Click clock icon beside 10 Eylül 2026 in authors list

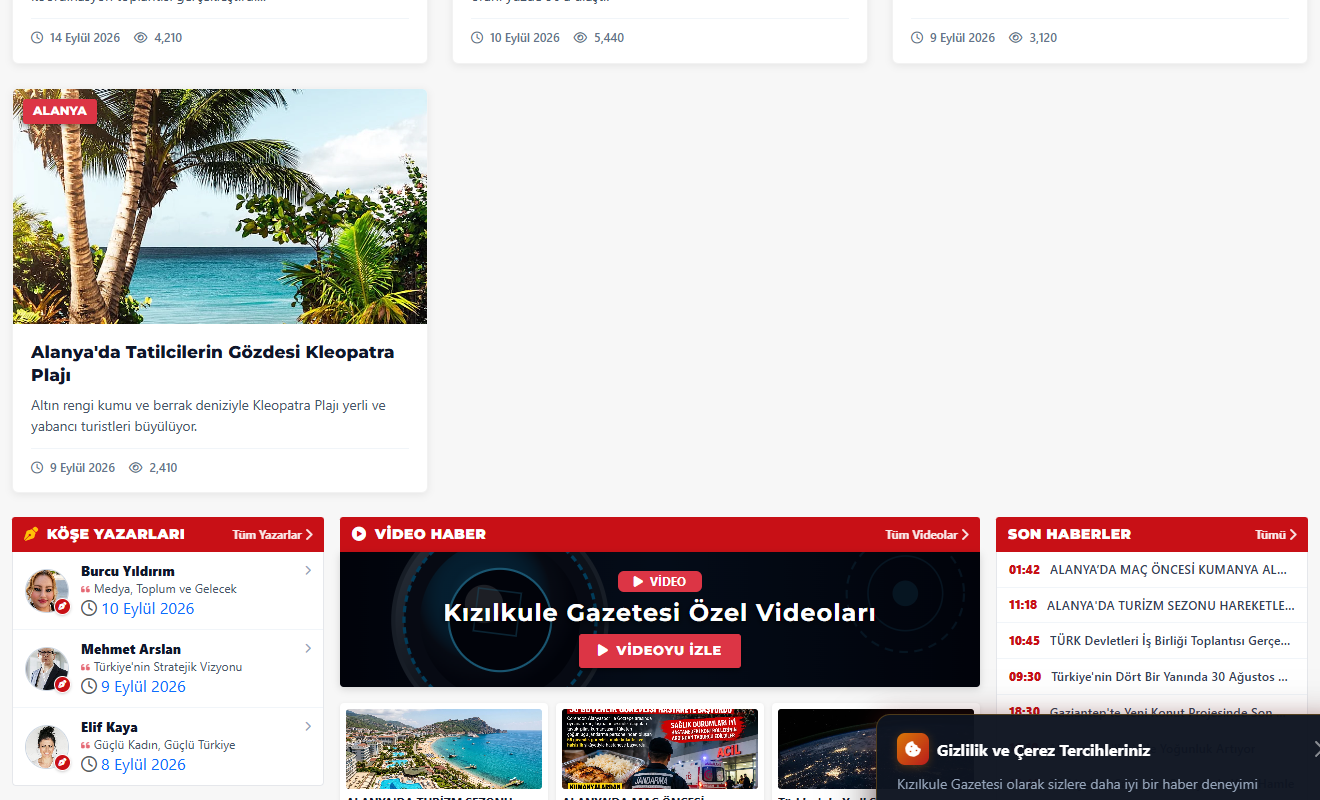click(x=89, y=609)
